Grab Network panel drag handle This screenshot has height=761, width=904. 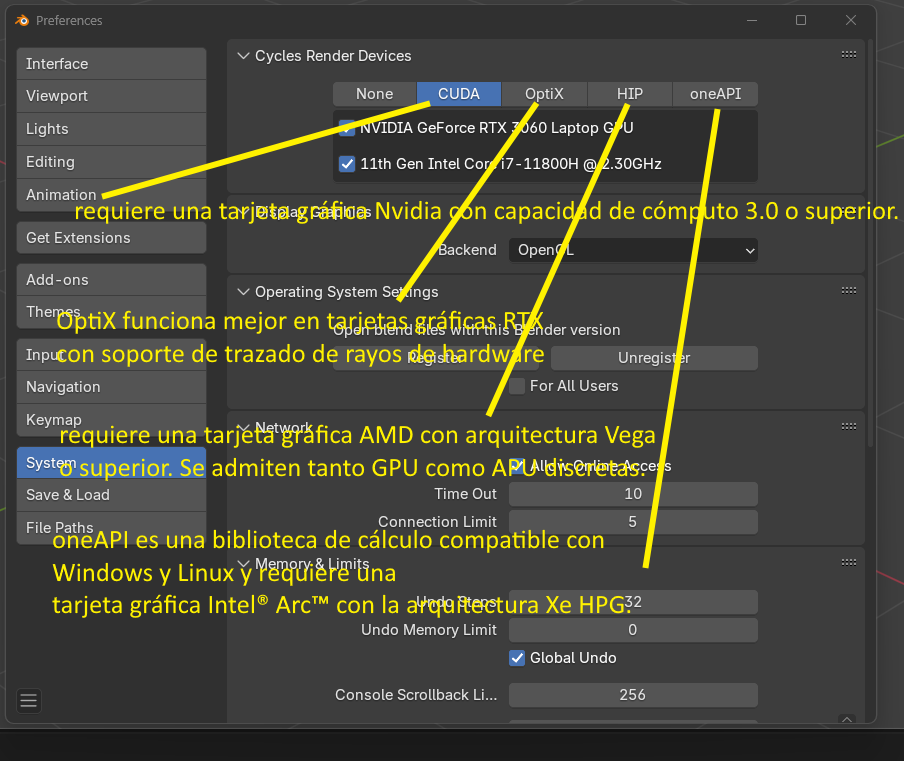849,427
